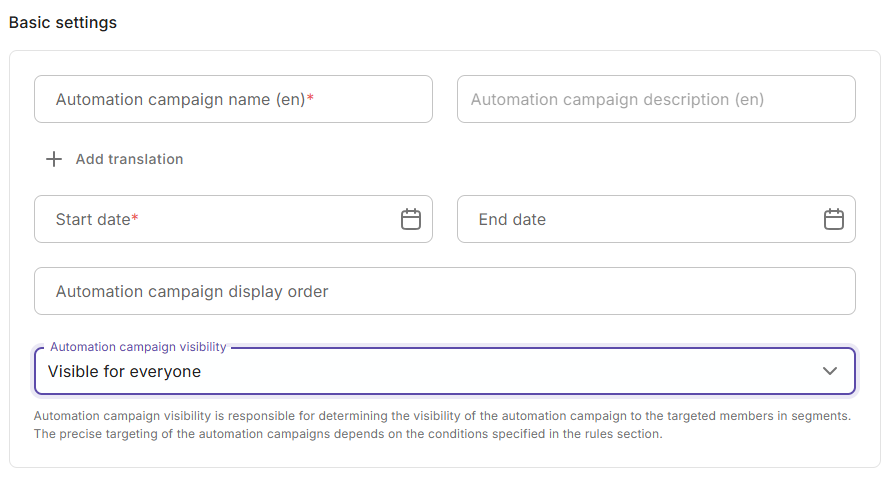Viewport: 887px width, 479px height.
Task: Click the 'Automation campaign visibility' floating label
Action: coord(138,347)
